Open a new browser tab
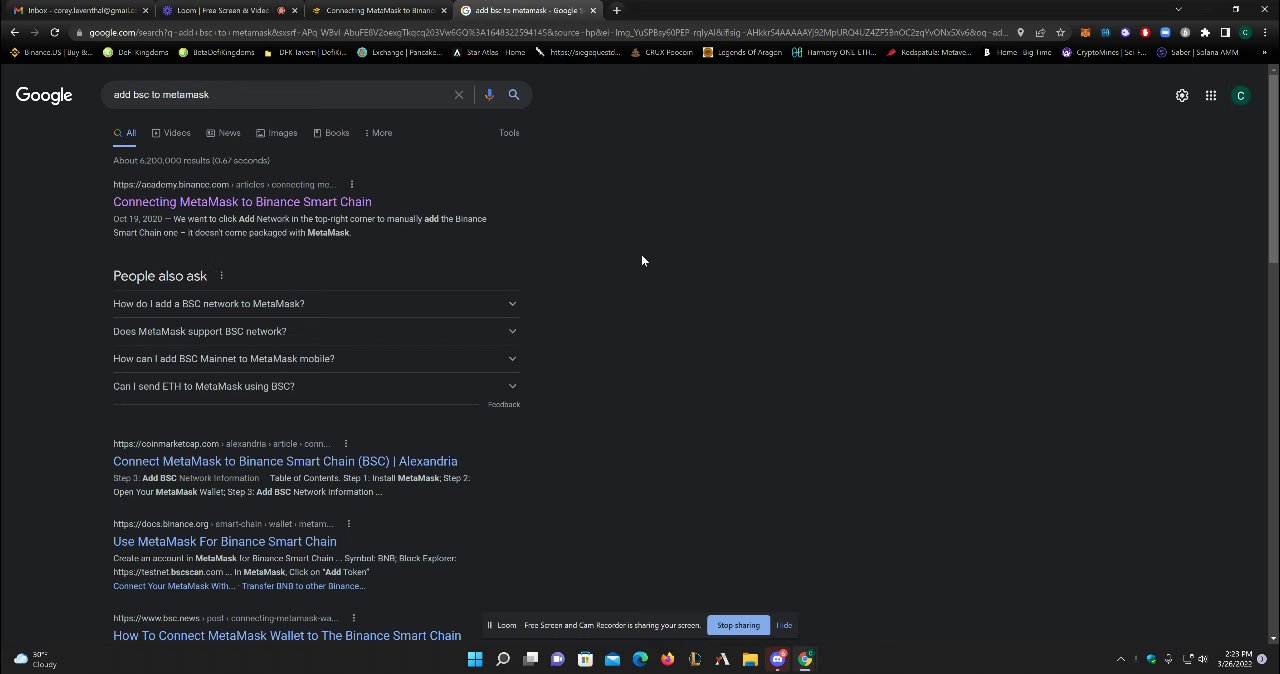This screenshot has width=1280, height=674. pyautogui.click(x=617, y=10)
